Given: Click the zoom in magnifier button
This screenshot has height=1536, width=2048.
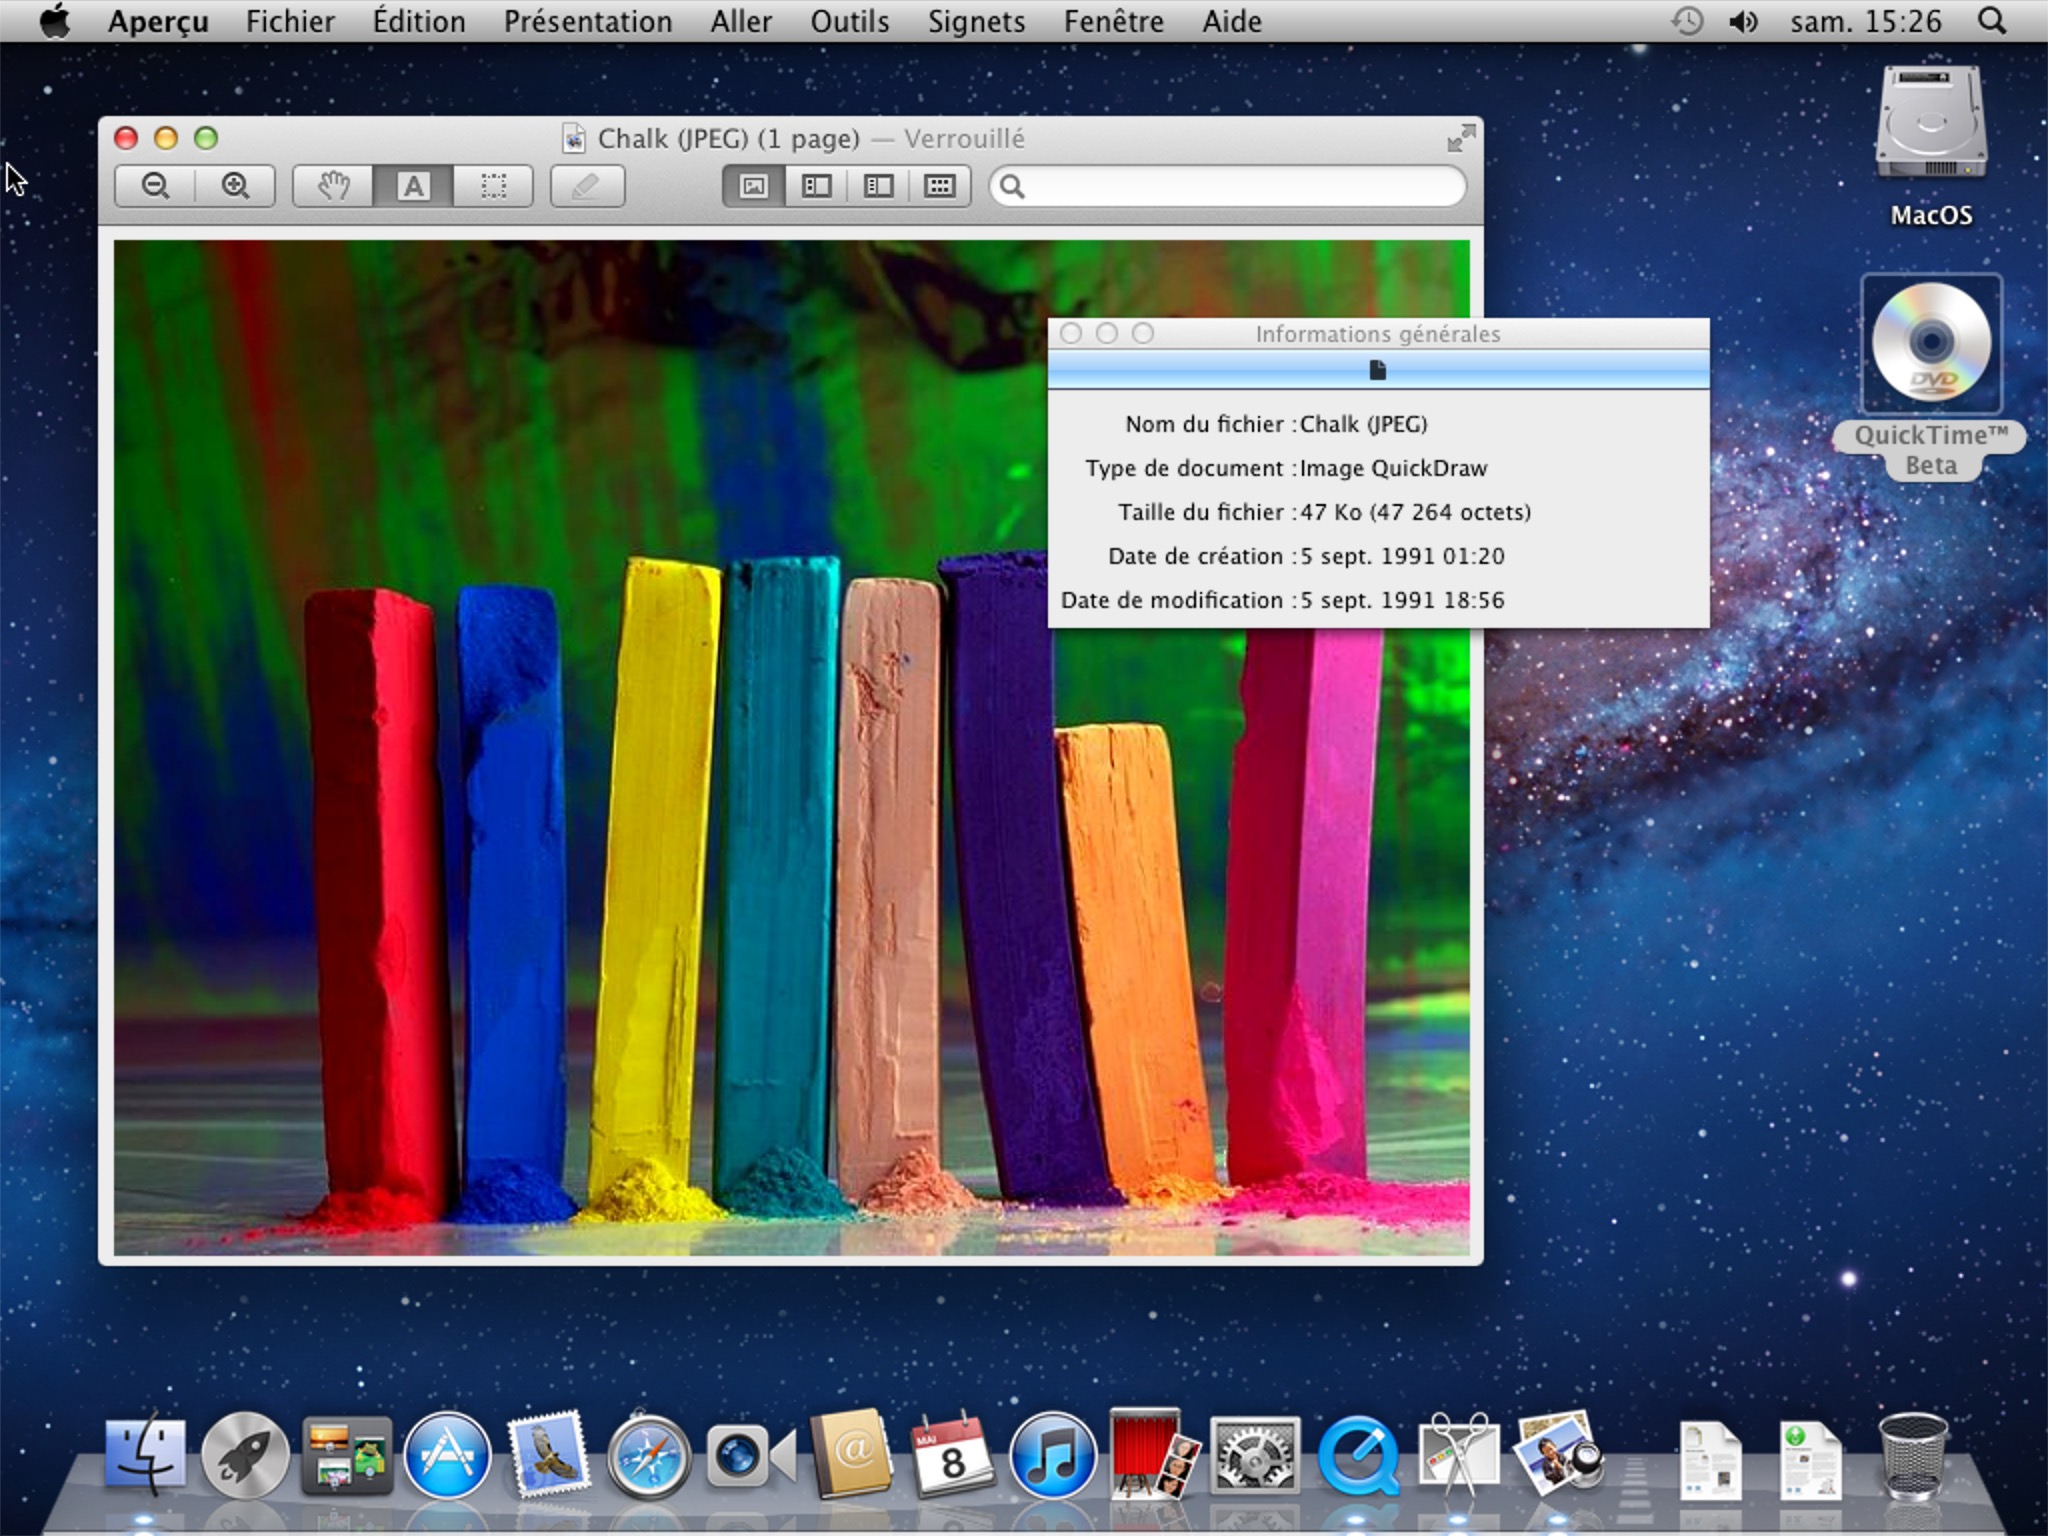Looking at the screenshot, I should [x=235, y=186].
